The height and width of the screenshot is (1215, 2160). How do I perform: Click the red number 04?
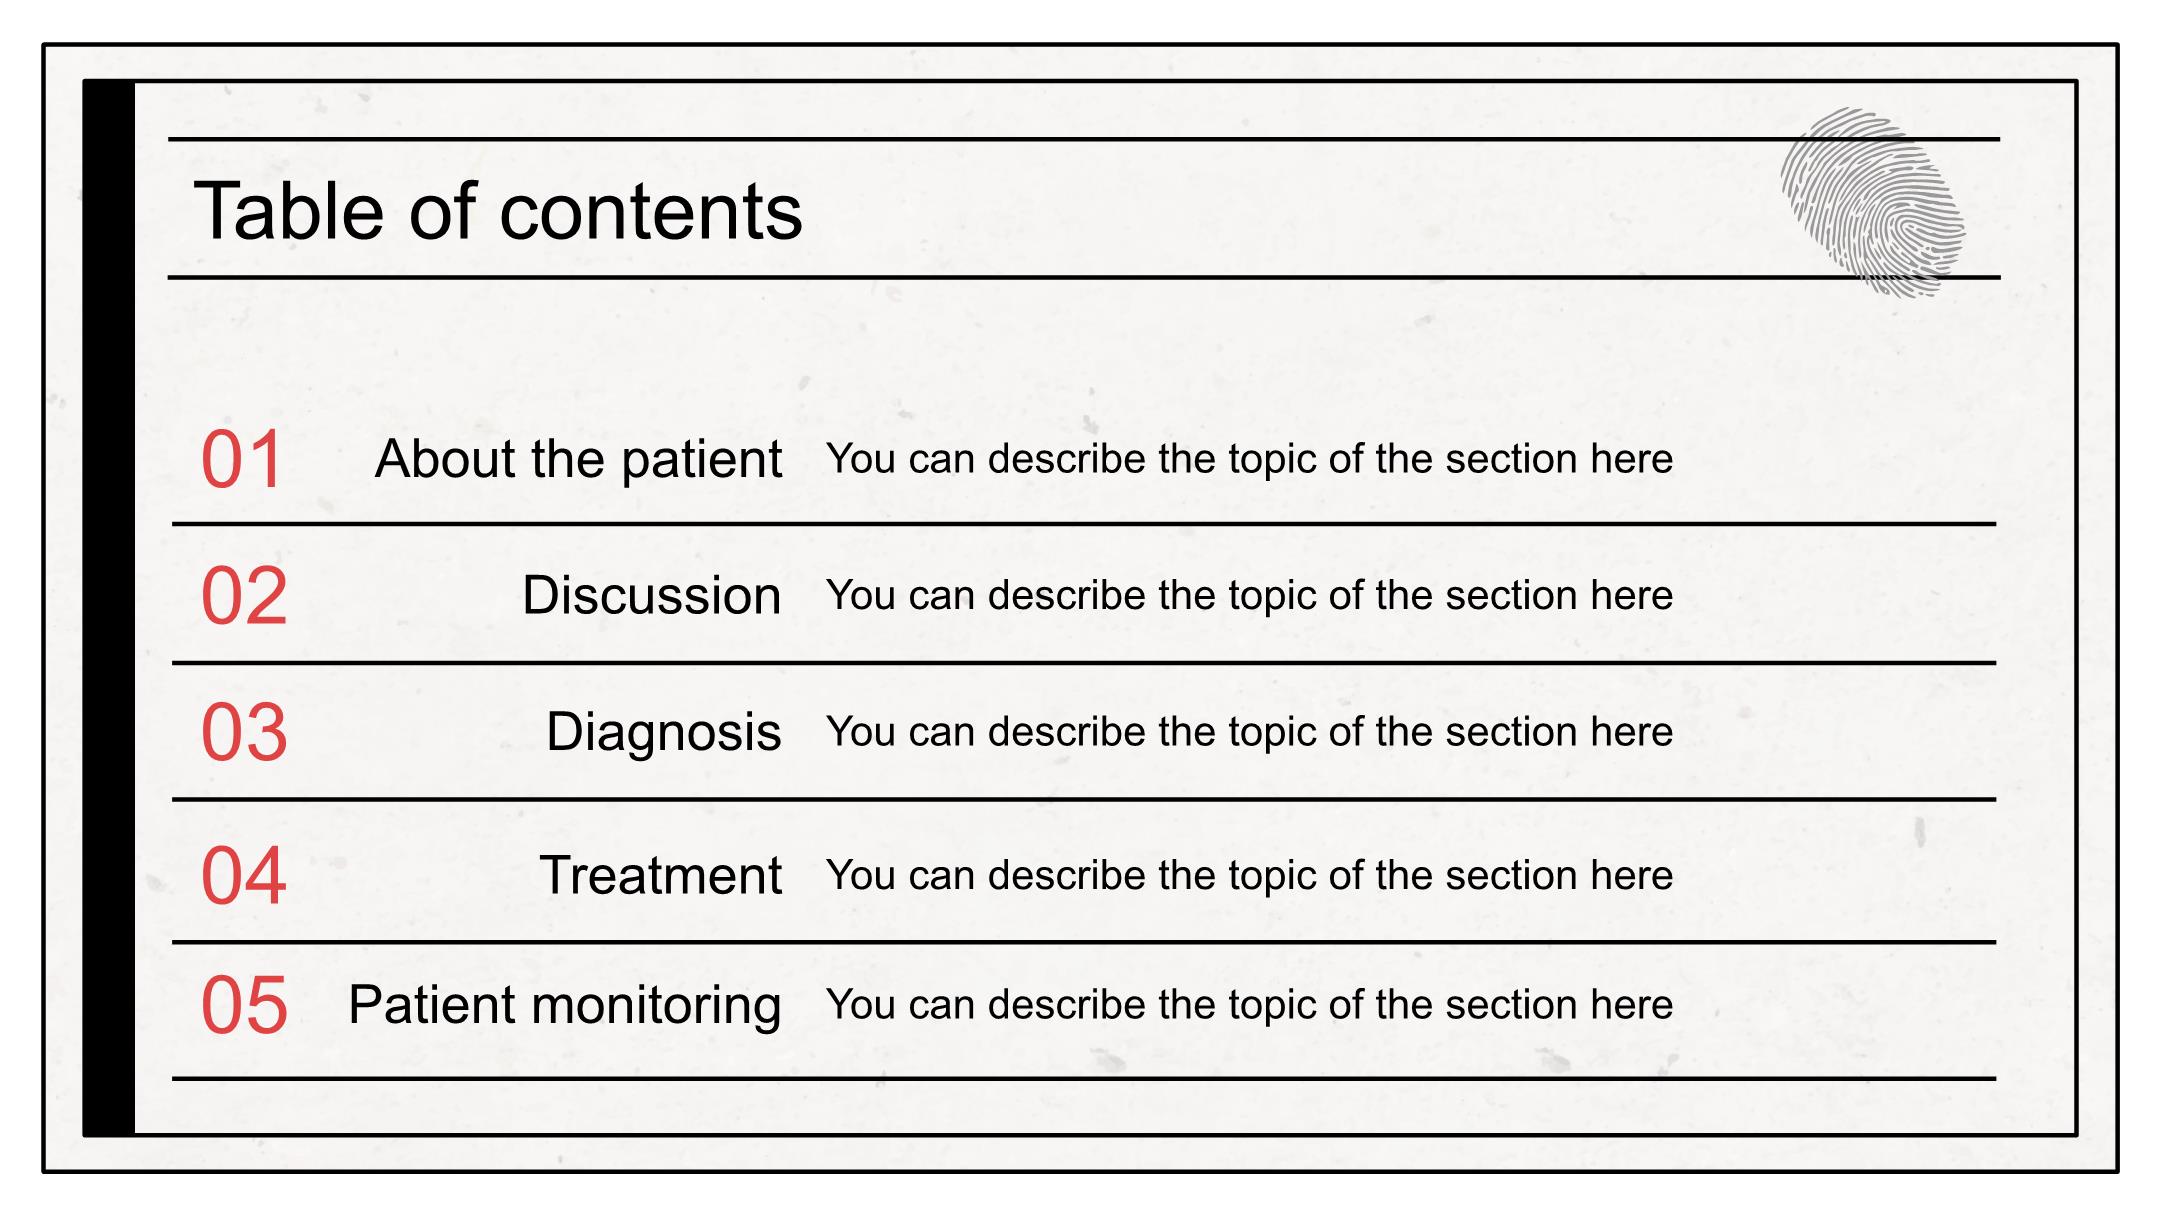244,876
